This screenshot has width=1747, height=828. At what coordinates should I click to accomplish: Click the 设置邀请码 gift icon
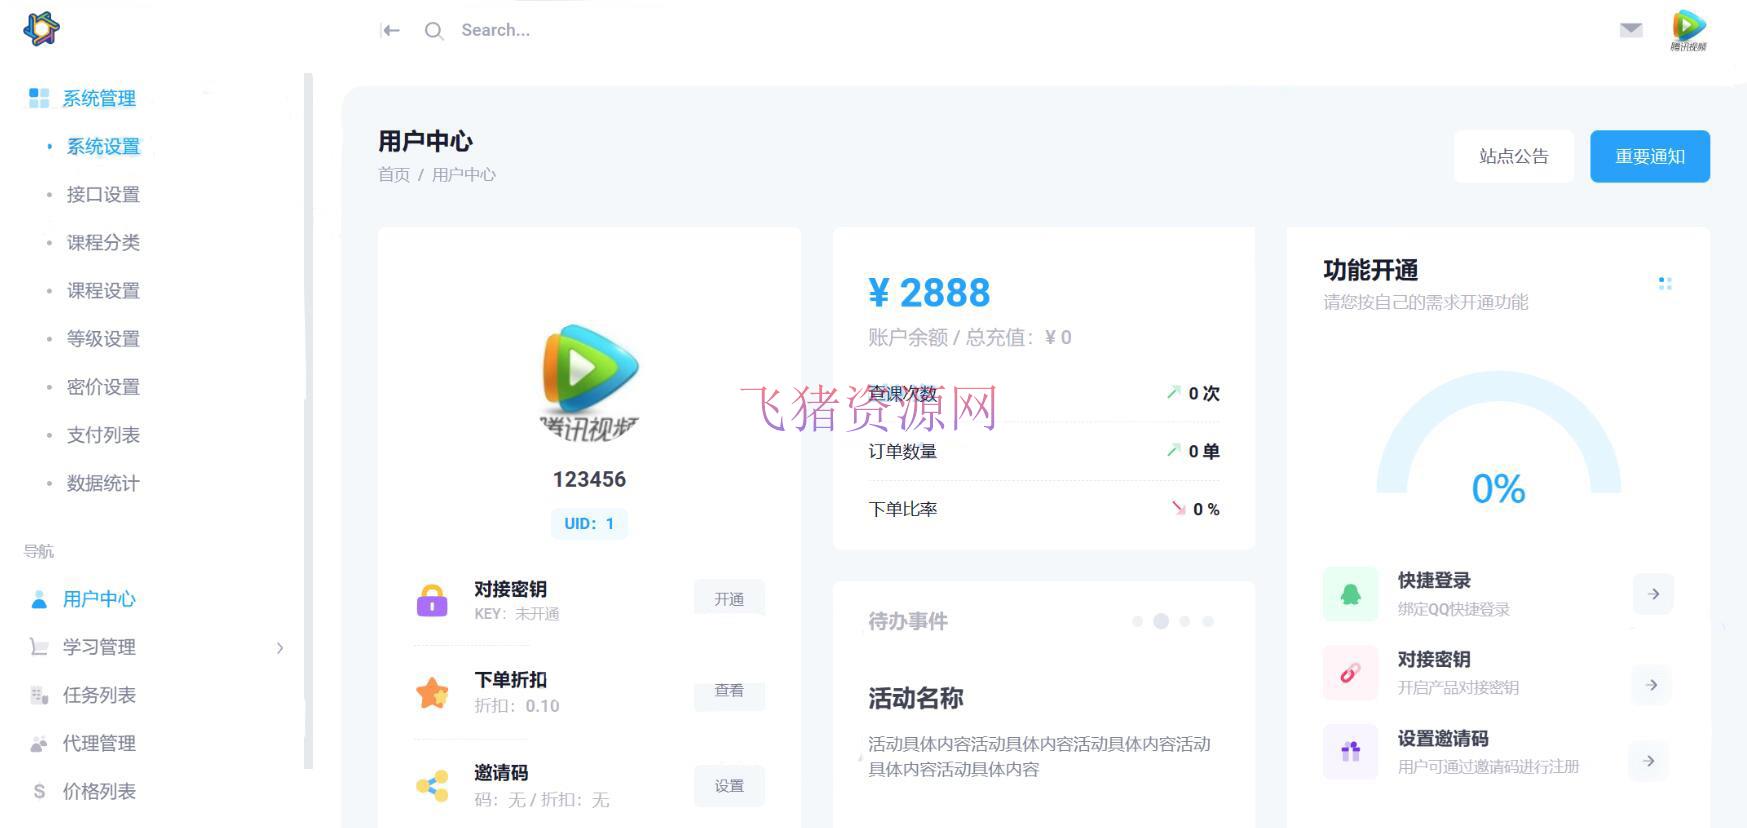[x=1350, y=751]
